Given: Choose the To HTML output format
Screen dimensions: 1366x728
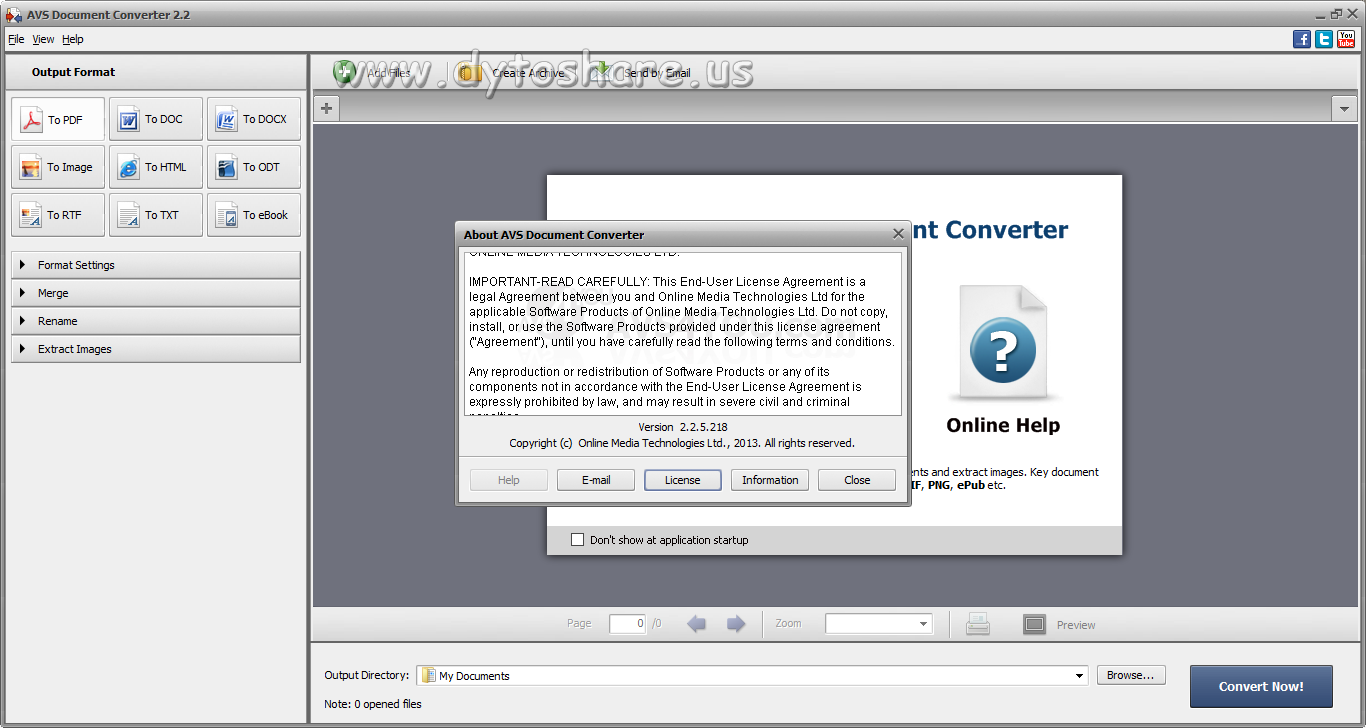Looking at the screenshot, I should click(x=155, y=166).
